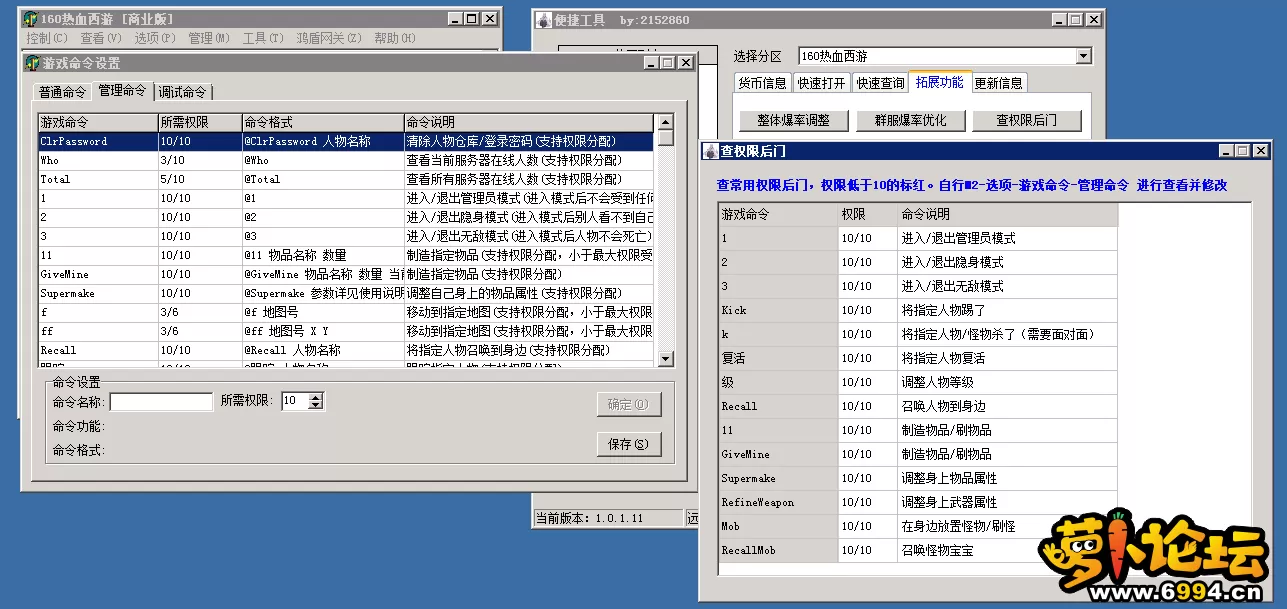Select the GiveMine row in 游戏命令设置
This screenshot has width=1287, height=609.
click(x=347, y=274)
